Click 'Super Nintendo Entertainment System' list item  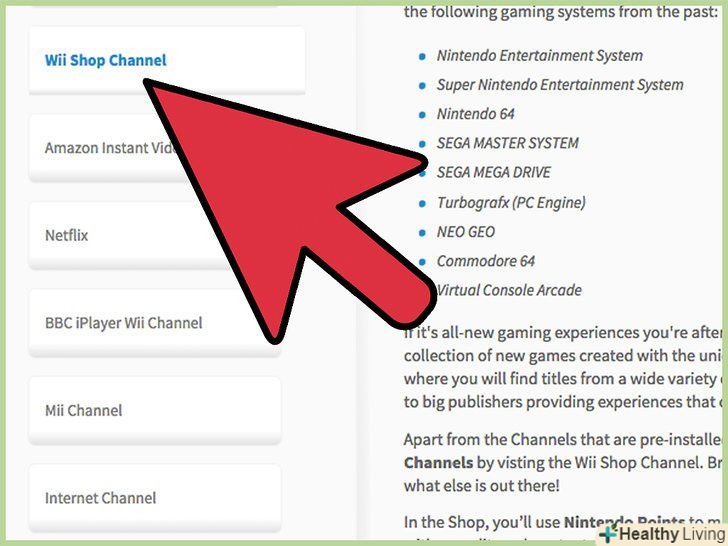pyautogui.click(x=560, y=85)
